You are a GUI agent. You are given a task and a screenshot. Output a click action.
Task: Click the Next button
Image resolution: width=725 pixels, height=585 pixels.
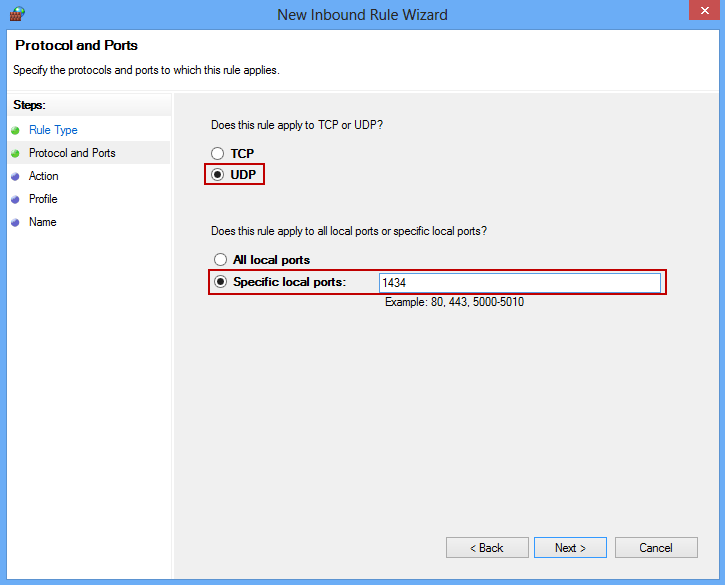[x=570, y=548]
